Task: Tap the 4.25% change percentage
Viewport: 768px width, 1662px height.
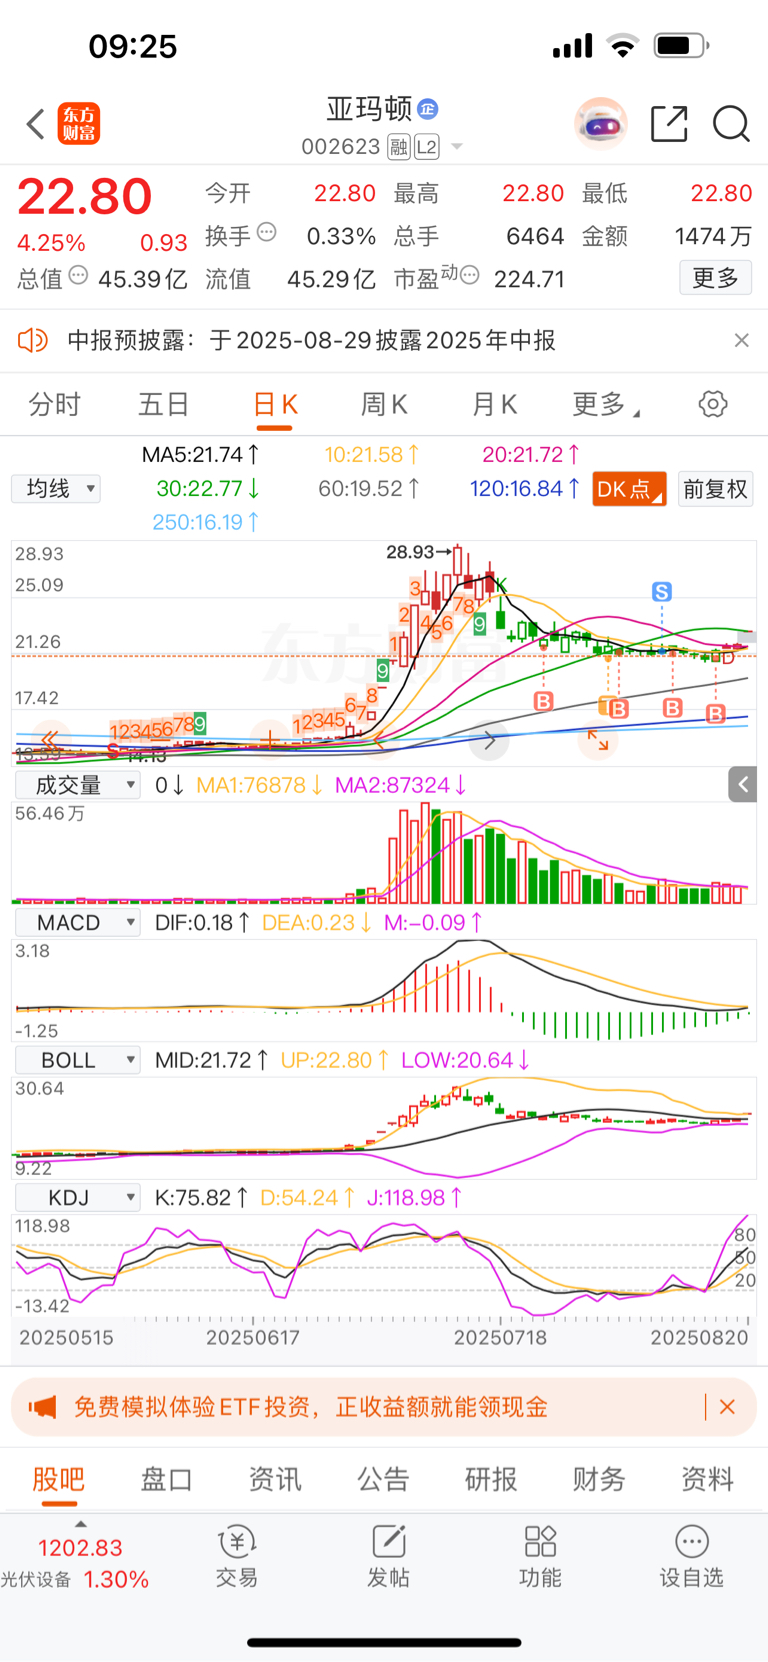Action: click(51, 243)
